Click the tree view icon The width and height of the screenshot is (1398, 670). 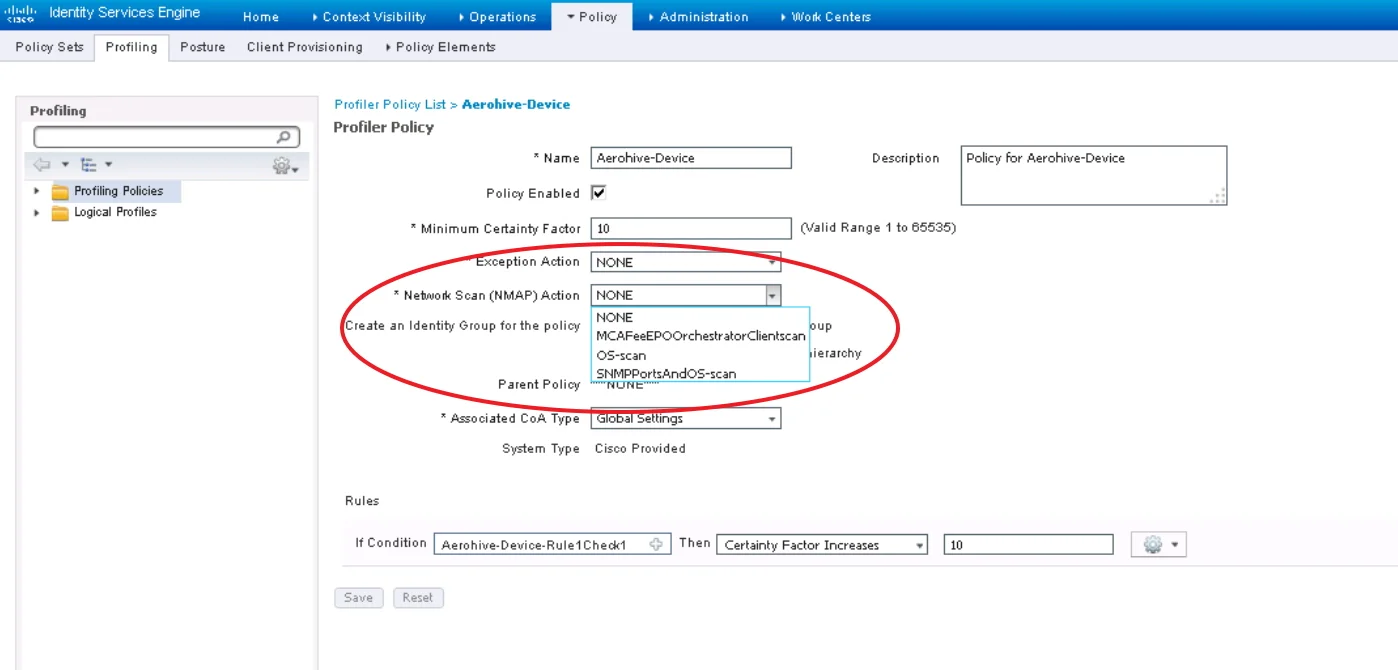point(89,164)
